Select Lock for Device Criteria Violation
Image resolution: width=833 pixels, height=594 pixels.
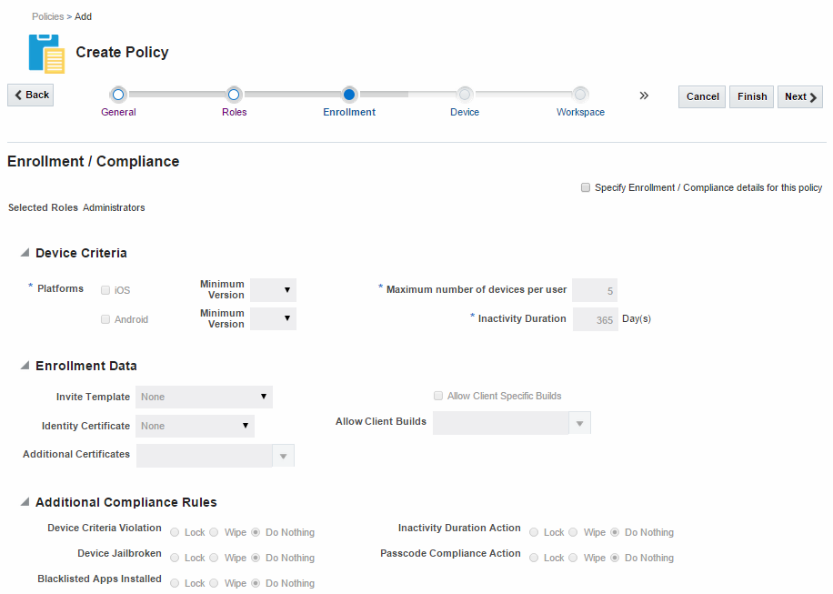tap(174, 532)
